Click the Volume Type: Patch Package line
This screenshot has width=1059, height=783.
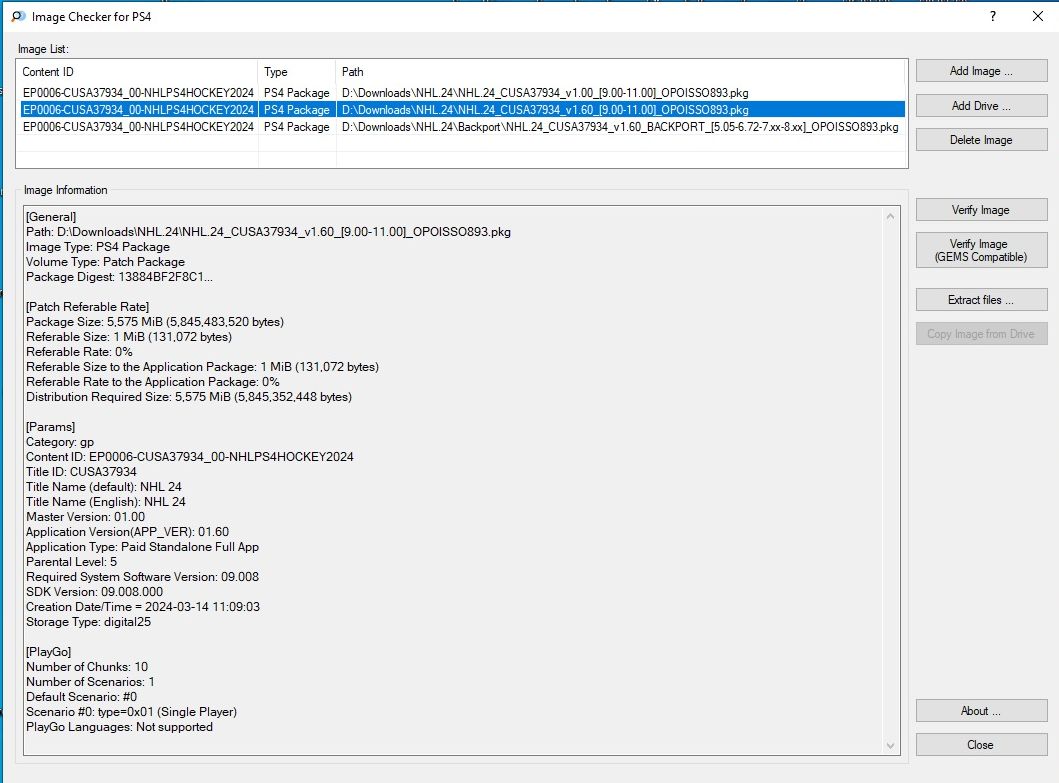(105, 262)
